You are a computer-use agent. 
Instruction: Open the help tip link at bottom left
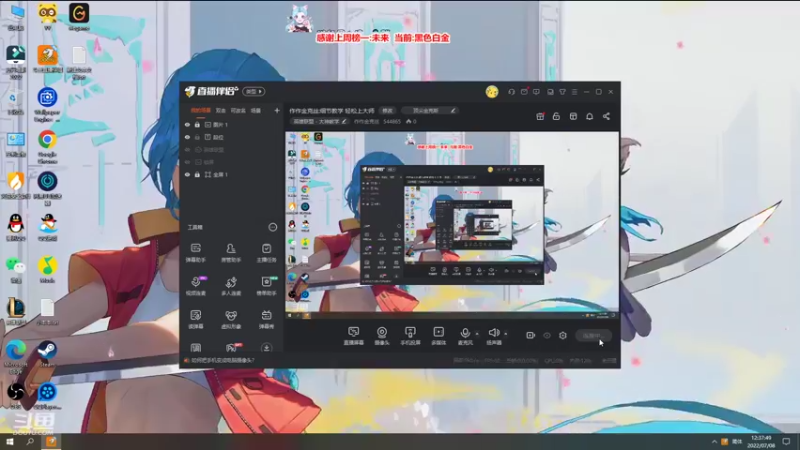point(220,360)
